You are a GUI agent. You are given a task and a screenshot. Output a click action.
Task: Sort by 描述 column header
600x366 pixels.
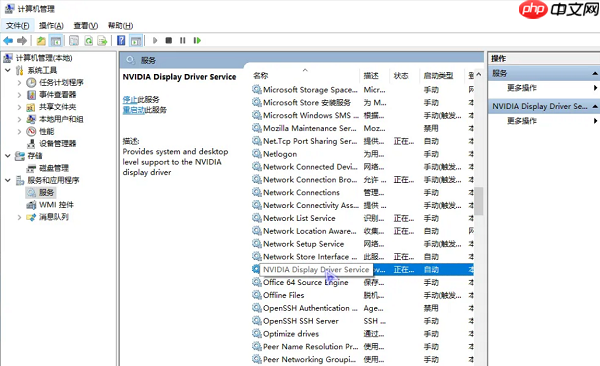[374, 75]
